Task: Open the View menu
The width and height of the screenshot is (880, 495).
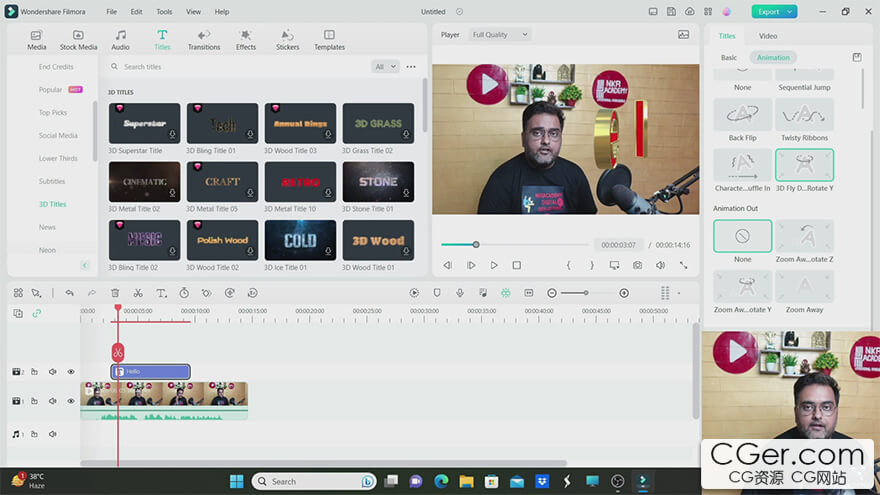Action: [x=194, y=11]
